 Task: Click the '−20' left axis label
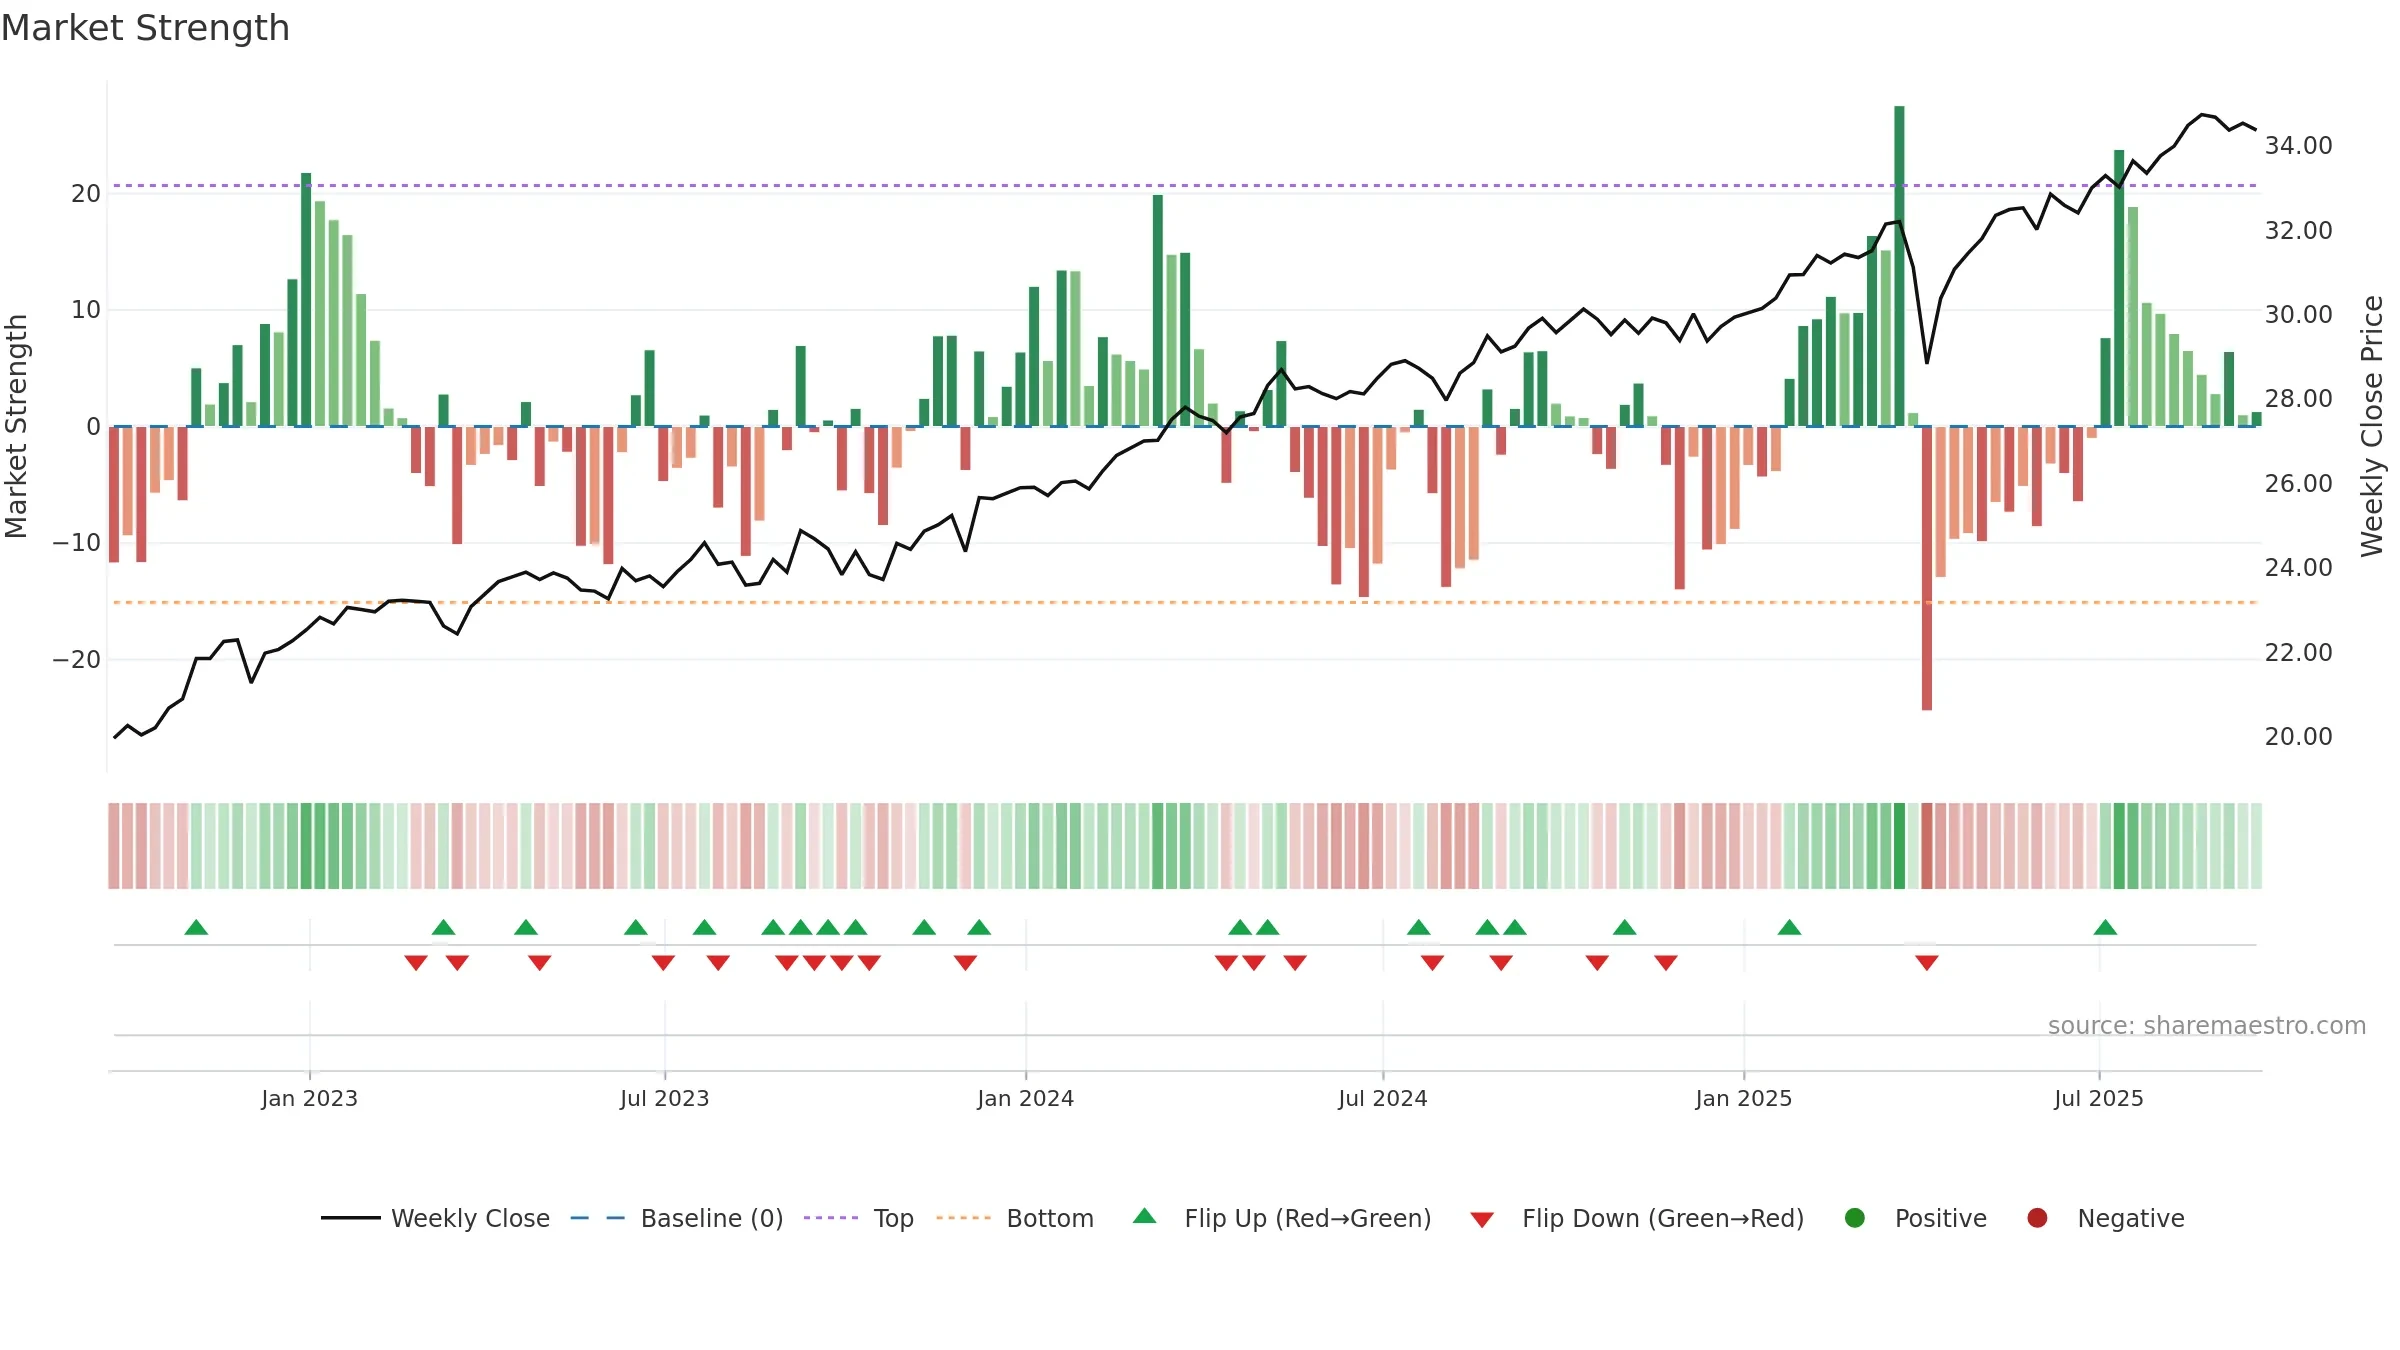pyautogui.click(x=76, y=659)
